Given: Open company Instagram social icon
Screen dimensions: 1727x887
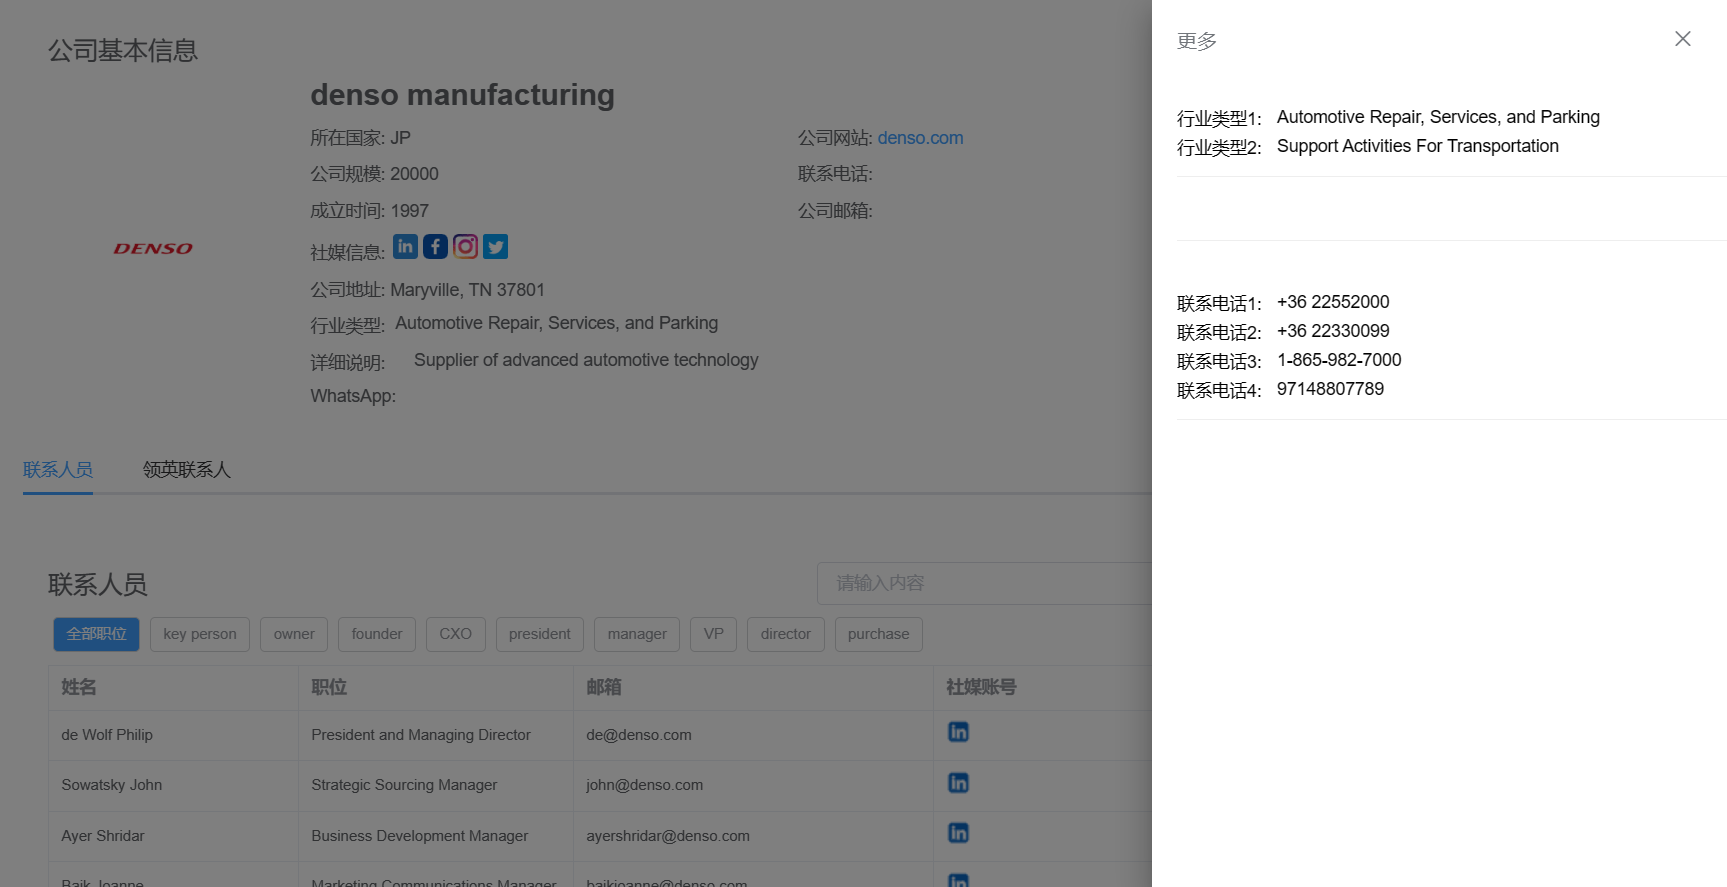Looking at the screenshot, I should [x=465, y=246].
